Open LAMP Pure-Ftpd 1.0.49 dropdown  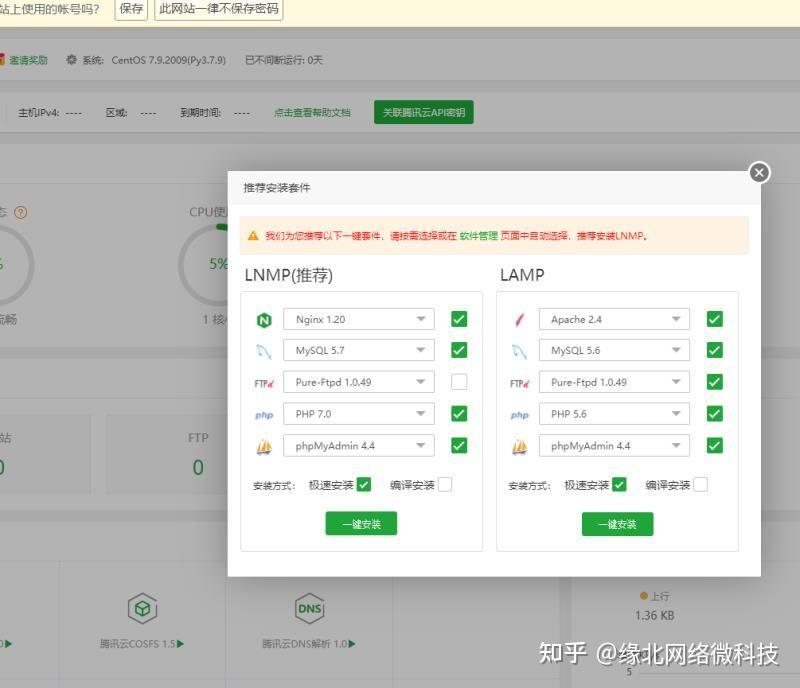pyautogui.click(x=614, y=382)
